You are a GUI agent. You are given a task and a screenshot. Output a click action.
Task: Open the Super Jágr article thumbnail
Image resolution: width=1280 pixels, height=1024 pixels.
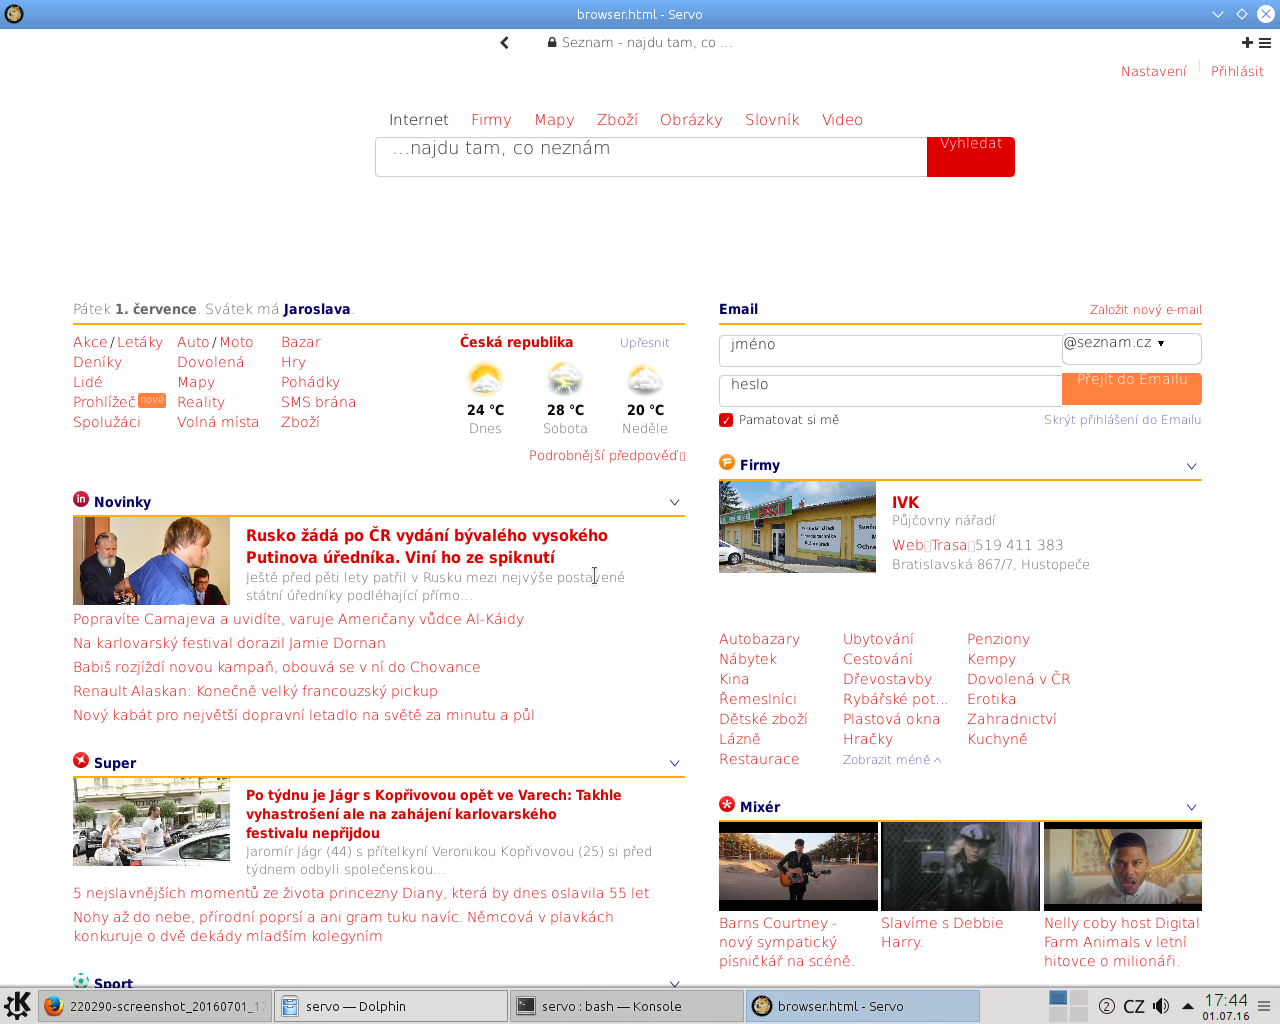point(151,822)
